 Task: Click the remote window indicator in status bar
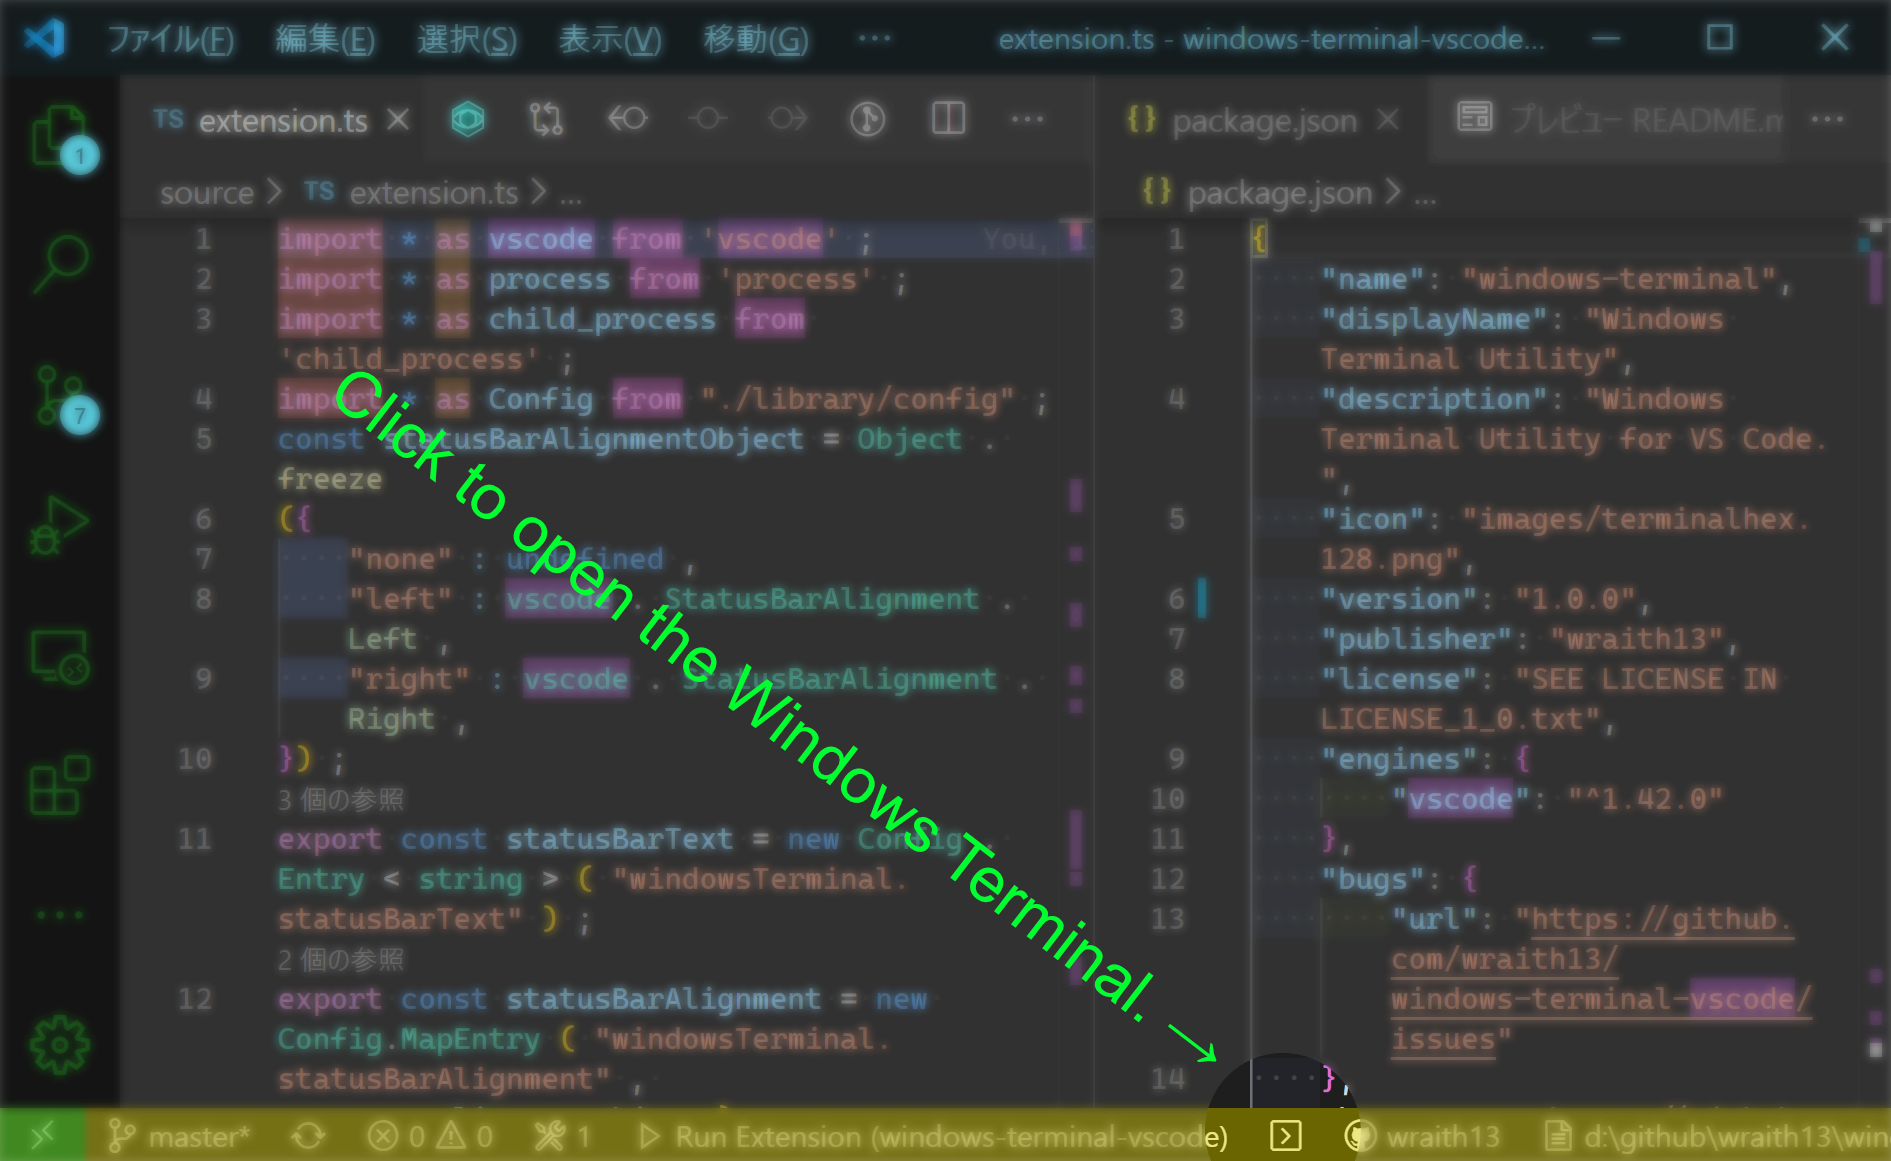point(43,1136)
